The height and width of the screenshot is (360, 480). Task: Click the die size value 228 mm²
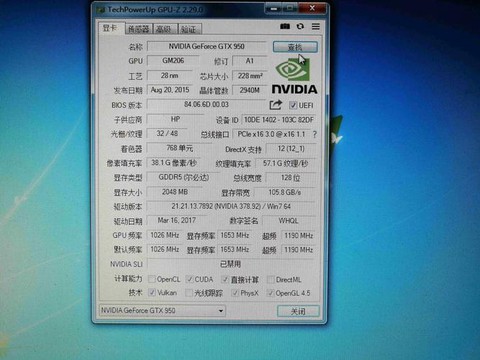[250, 76]
